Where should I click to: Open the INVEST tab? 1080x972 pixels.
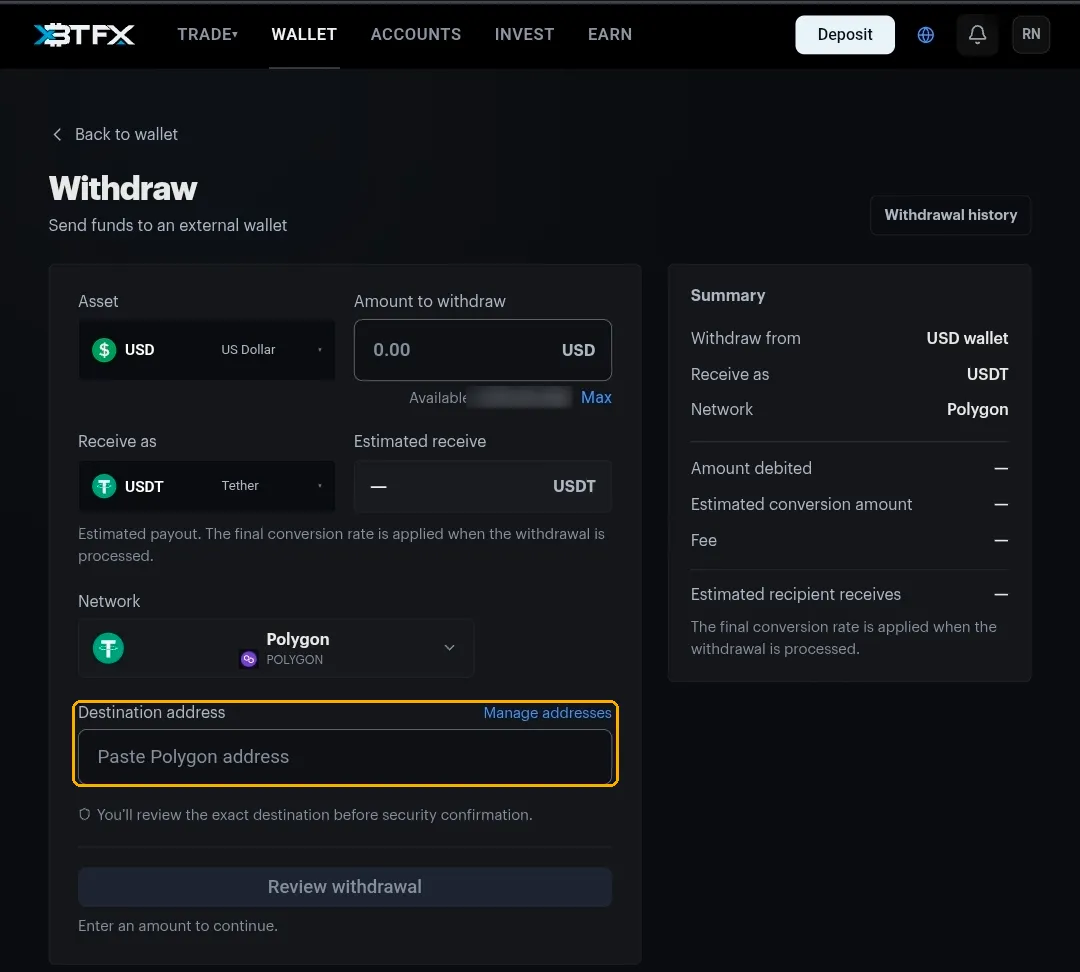tap(524, 34)
